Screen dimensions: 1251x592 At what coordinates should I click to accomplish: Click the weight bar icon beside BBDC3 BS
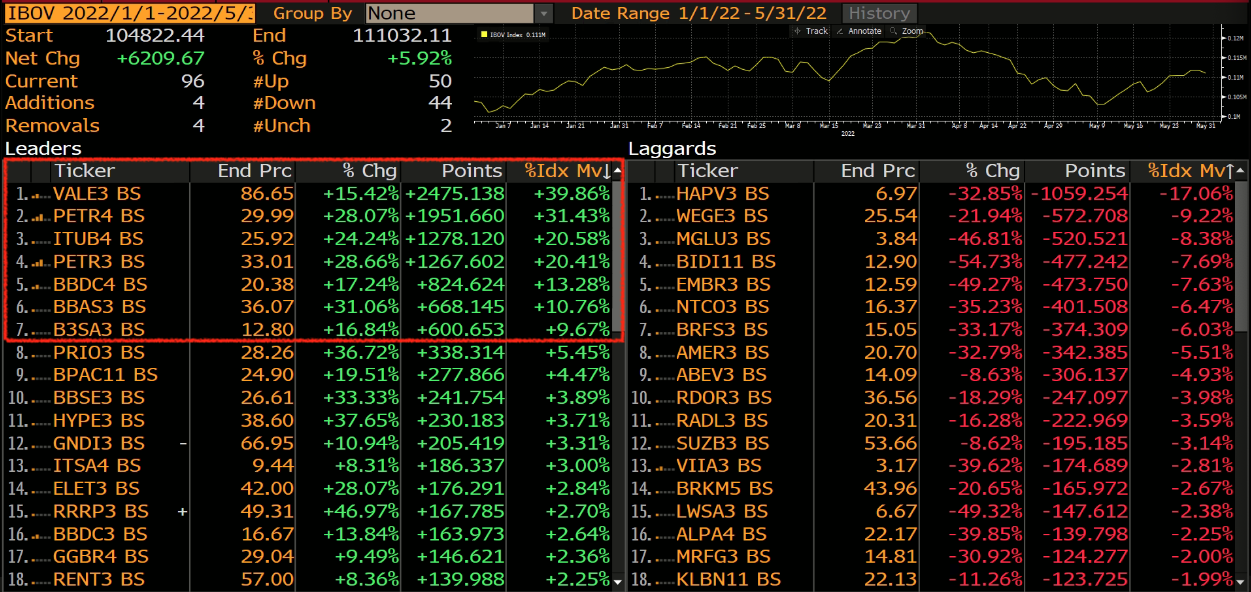tap(39, 534)
